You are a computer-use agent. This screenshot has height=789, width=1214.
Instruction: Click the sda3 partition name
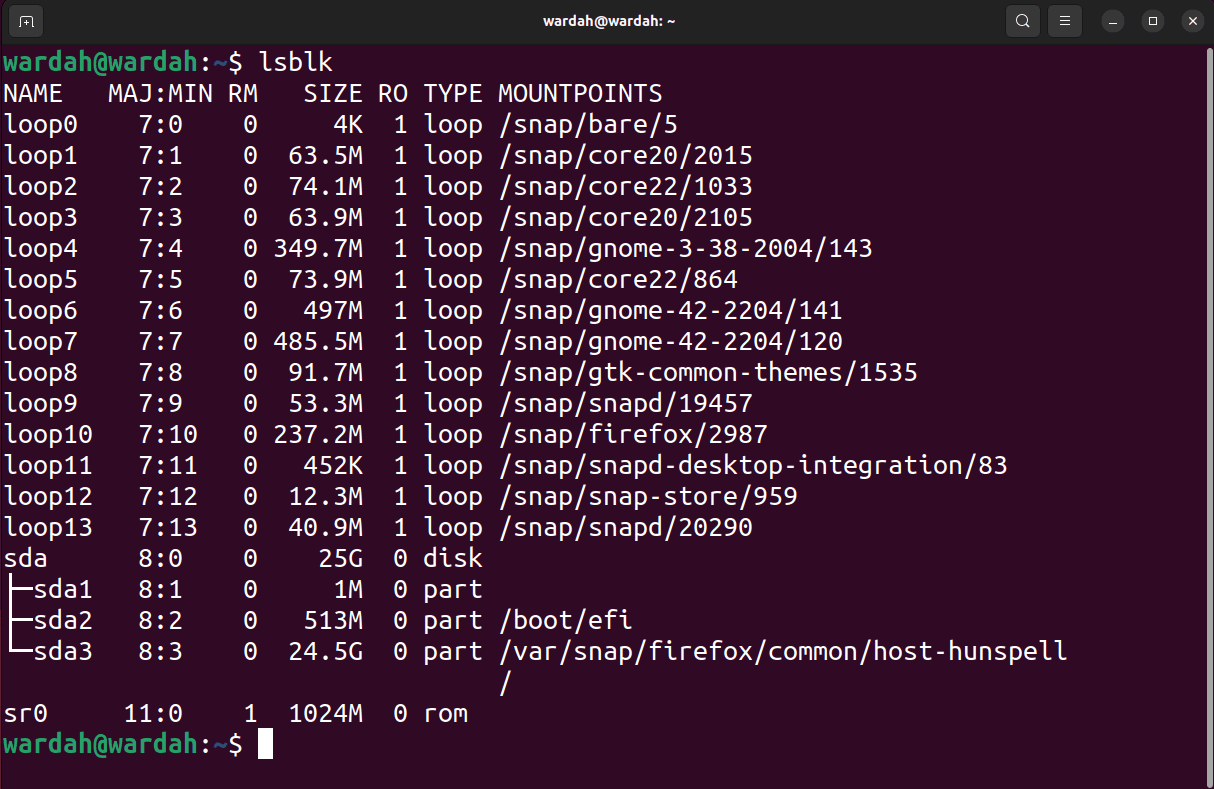coord(63,651)
